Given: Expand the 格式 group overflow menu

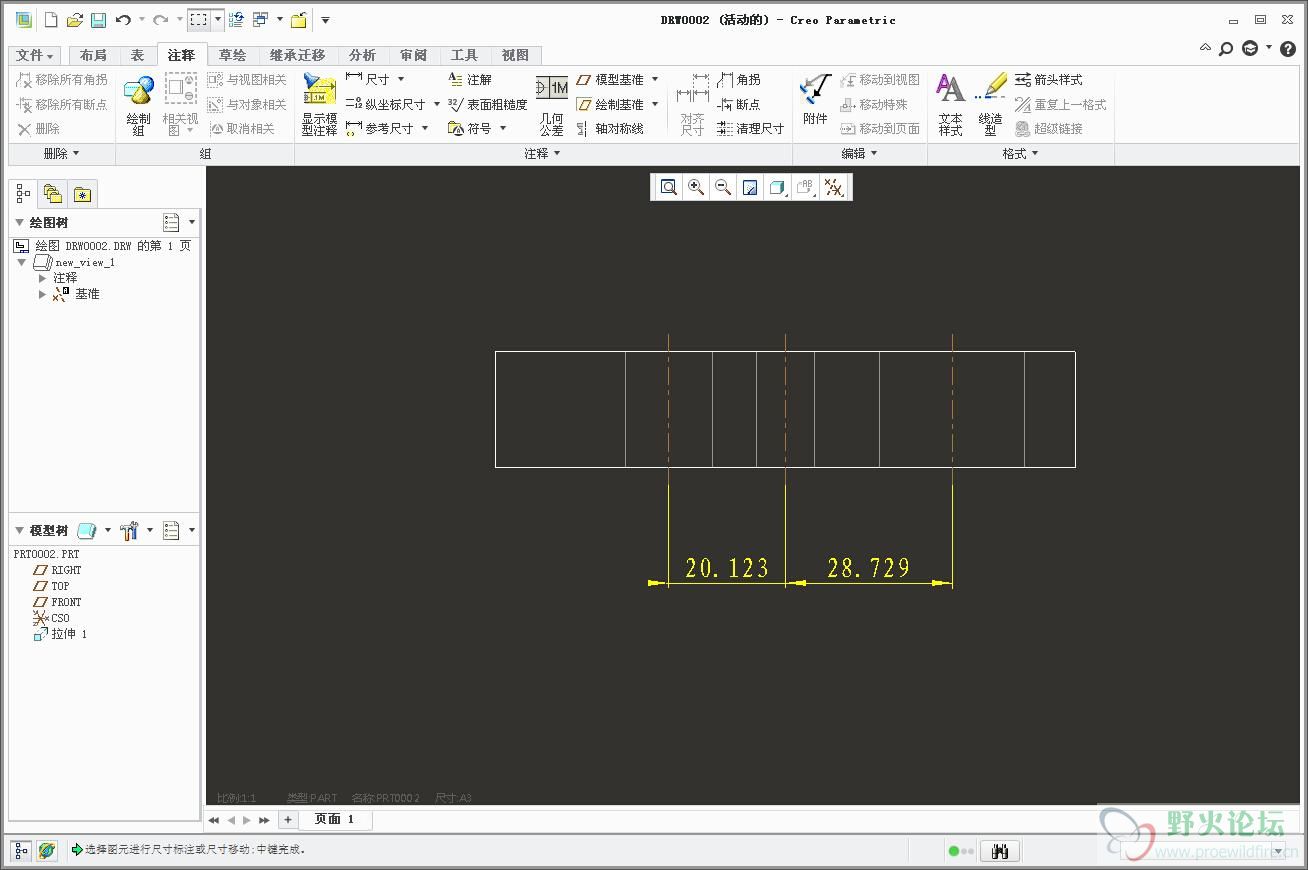Looking at the screenshot, I should pyautogui.click(x=1021, y=154).
